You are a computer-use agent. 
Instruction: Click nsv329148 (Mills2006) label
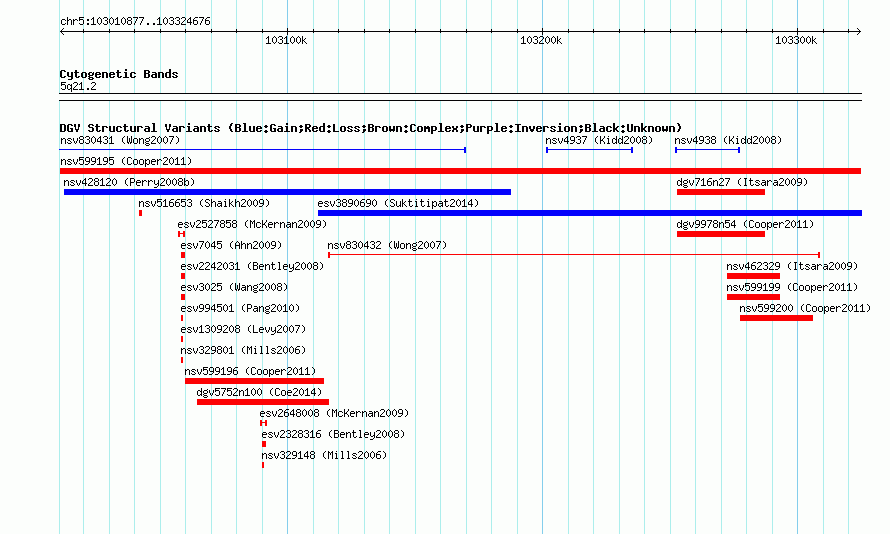pyautogui.click(x=324, y=455)
